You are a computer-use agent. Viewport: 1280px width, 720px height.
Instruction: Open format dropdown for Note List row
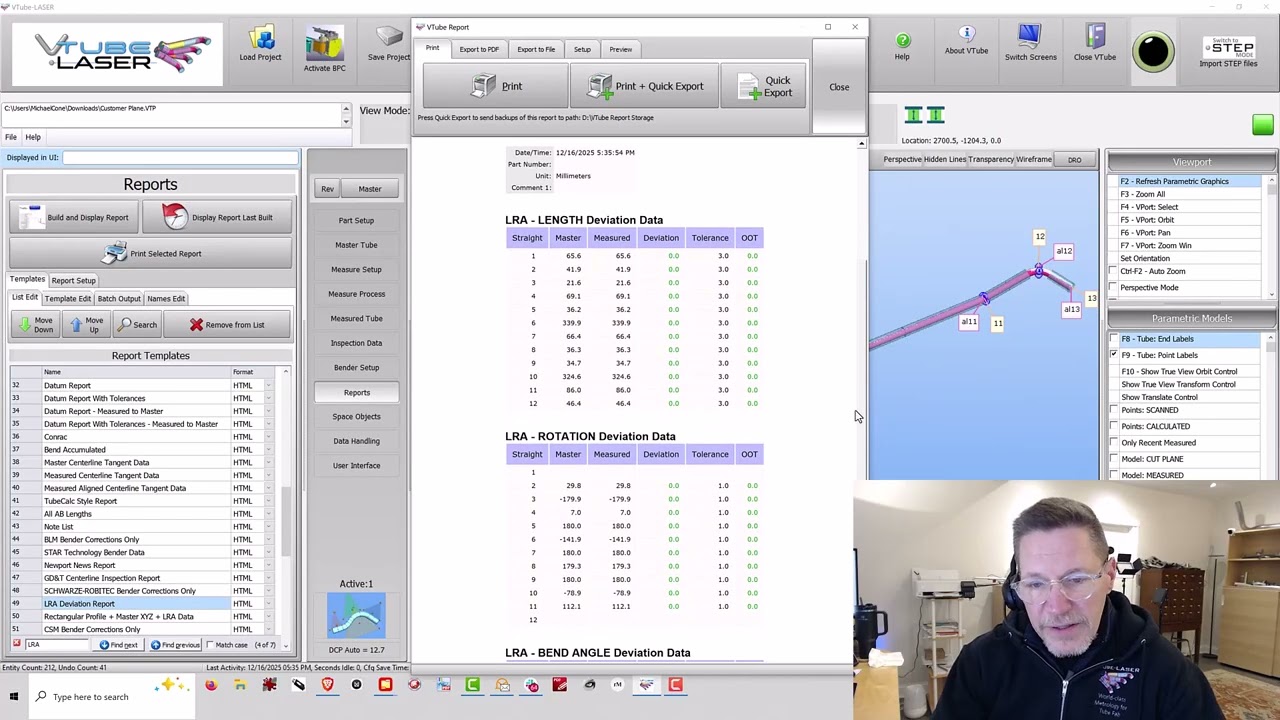click(268, 527)
